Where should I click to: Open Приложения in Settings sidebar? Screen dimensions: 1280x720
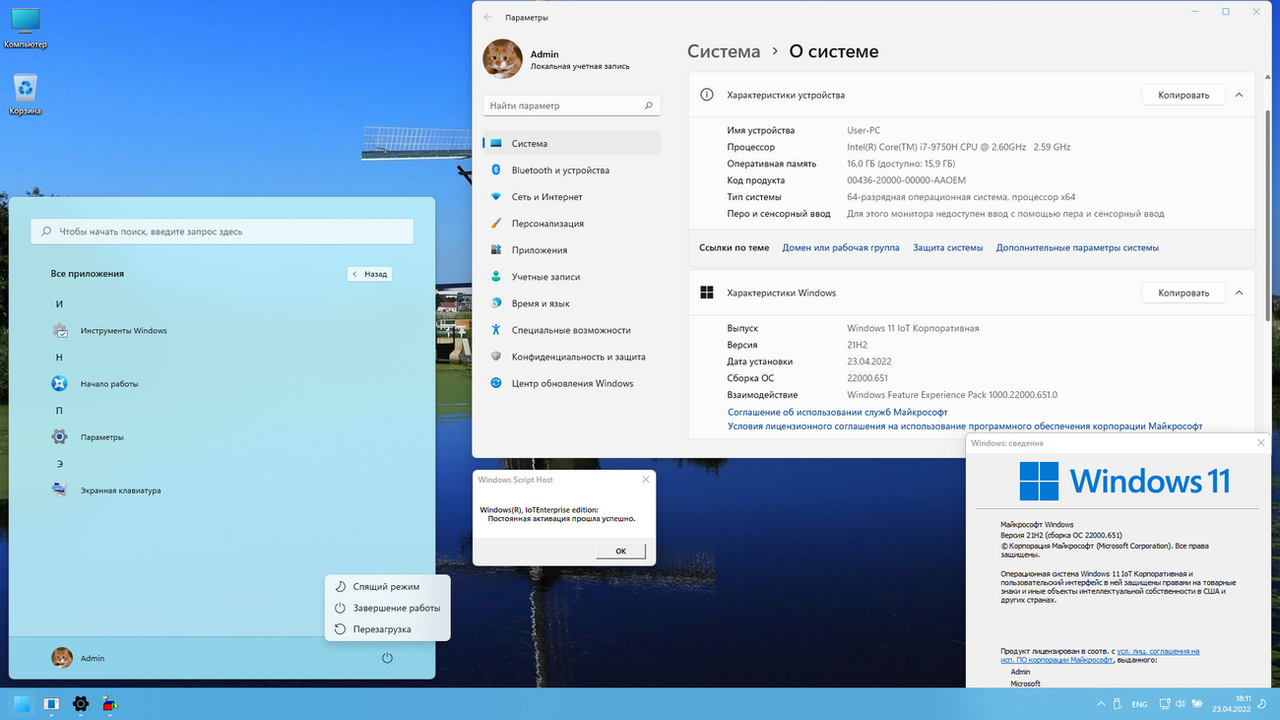572,250
